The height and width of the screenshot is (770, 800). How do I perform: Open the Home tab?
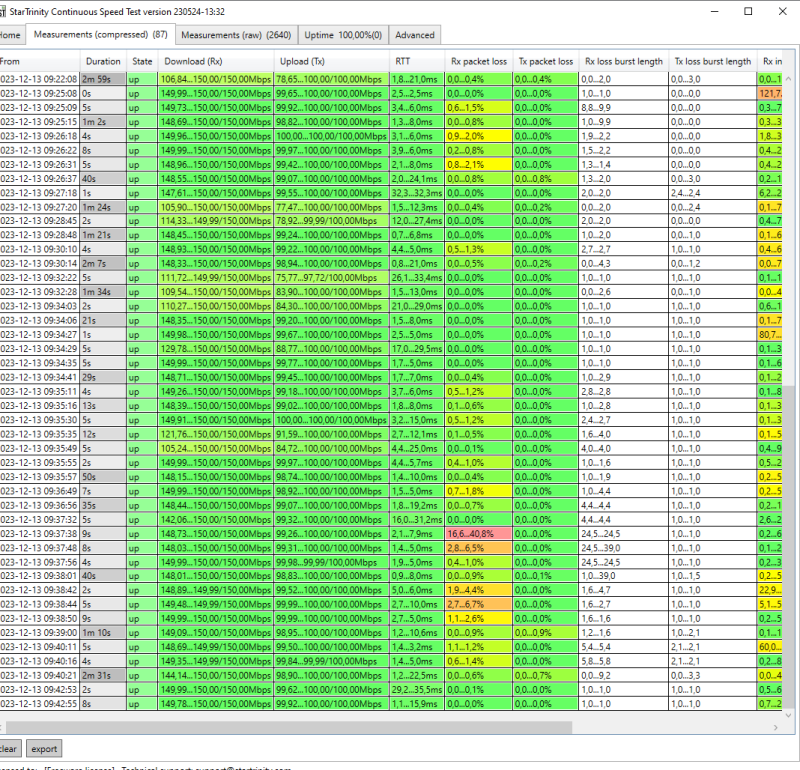tap(11, 35)
